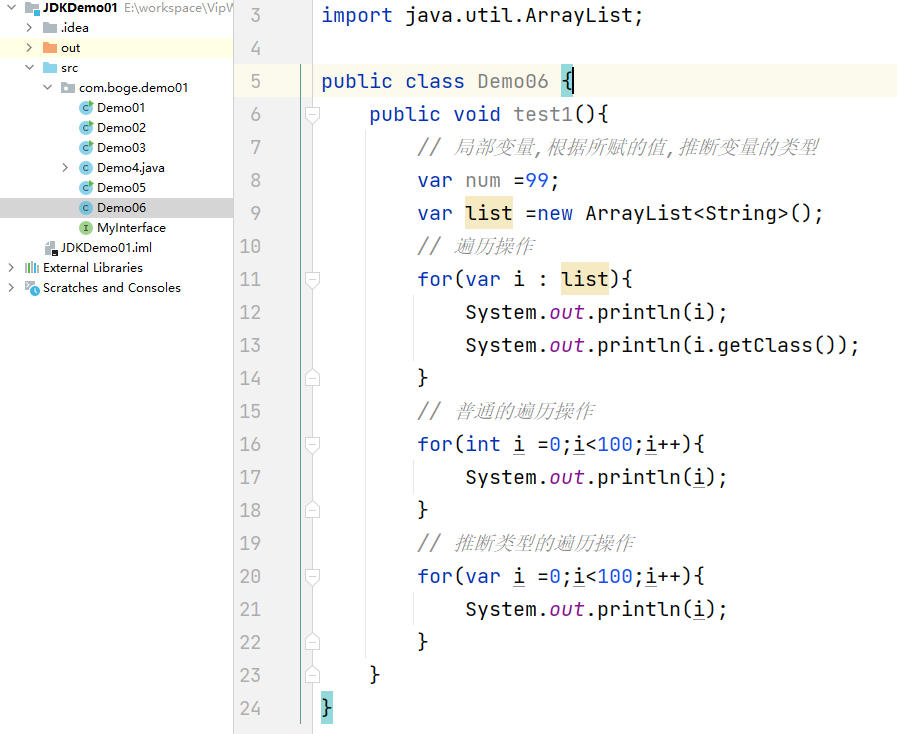
Task: Select JDKDemo01.iml file name
Action: tap(106, 248)
